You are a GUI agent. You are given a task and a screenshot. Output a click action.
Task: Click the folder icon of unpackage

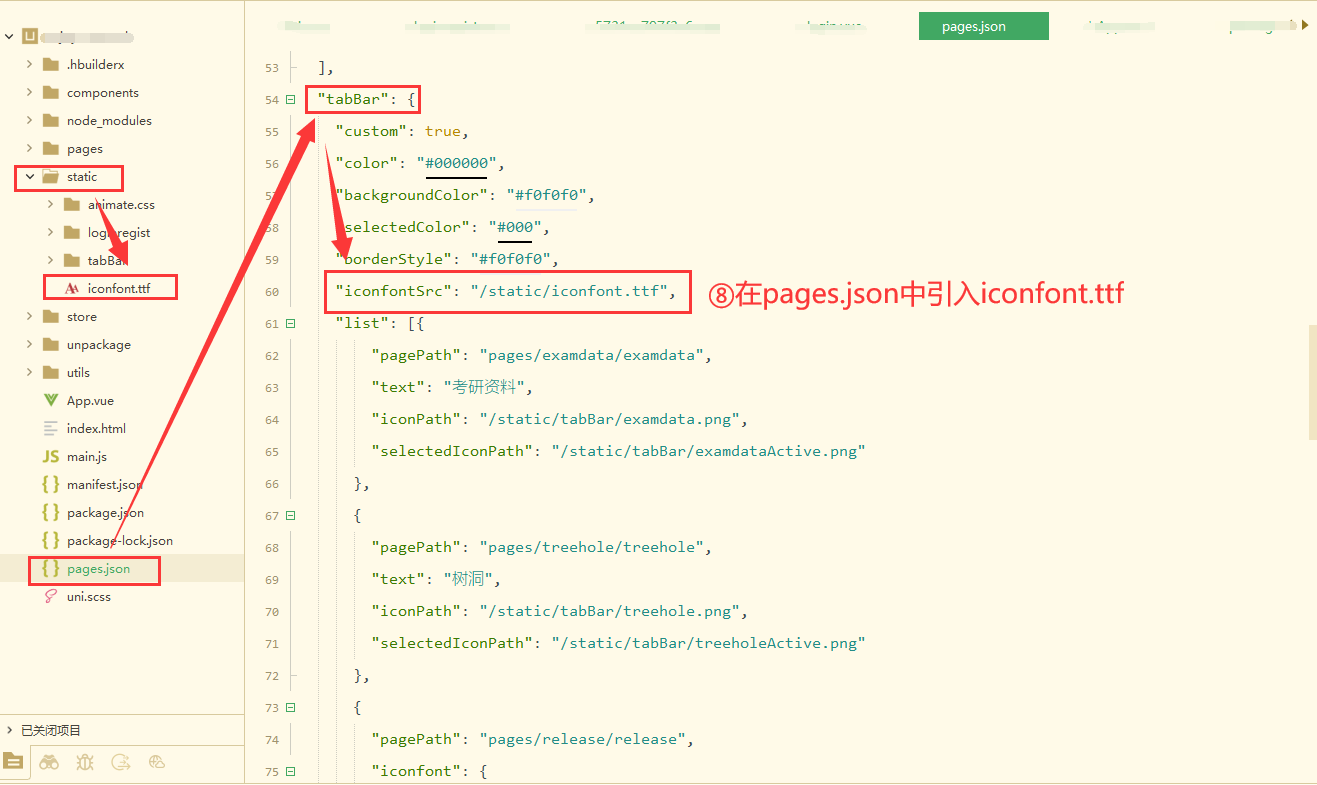click(x=51, y=344)
